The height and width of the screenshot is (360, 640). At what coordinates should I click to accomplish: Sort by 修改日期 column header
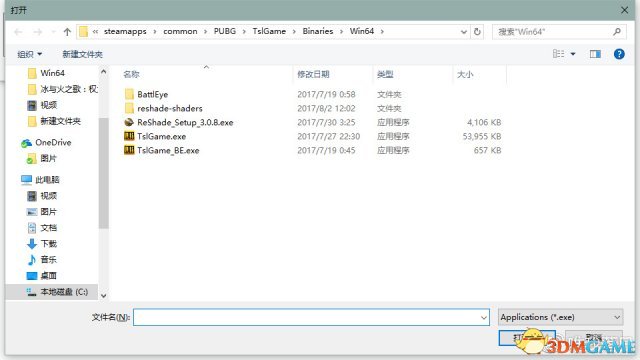pos(313,74)
